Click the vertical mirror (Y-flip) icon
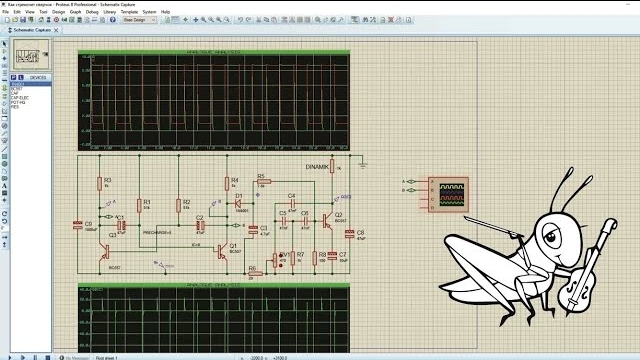This screenshot has width=640, height=360. coord(4,244)
